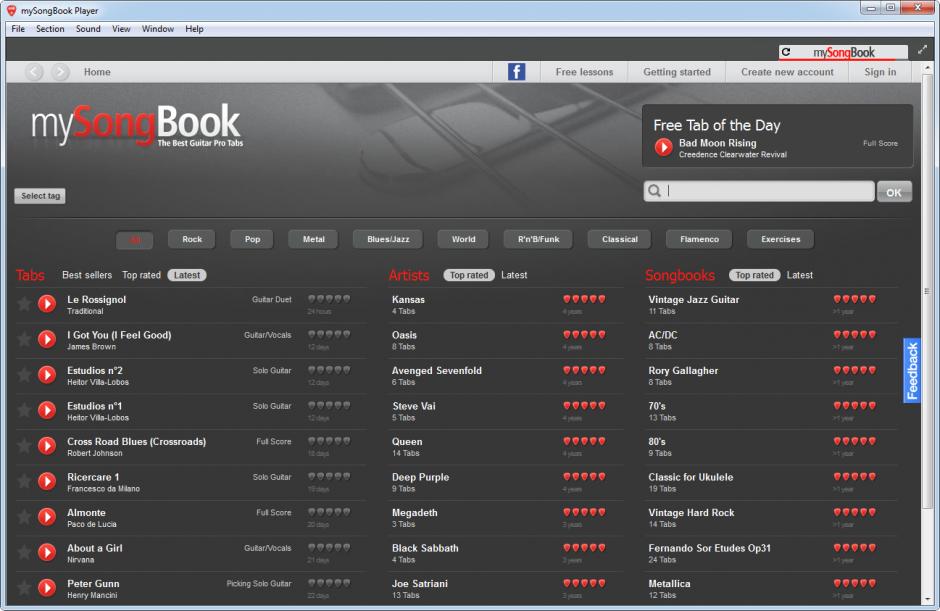Click the mySongBook logo

137,125
